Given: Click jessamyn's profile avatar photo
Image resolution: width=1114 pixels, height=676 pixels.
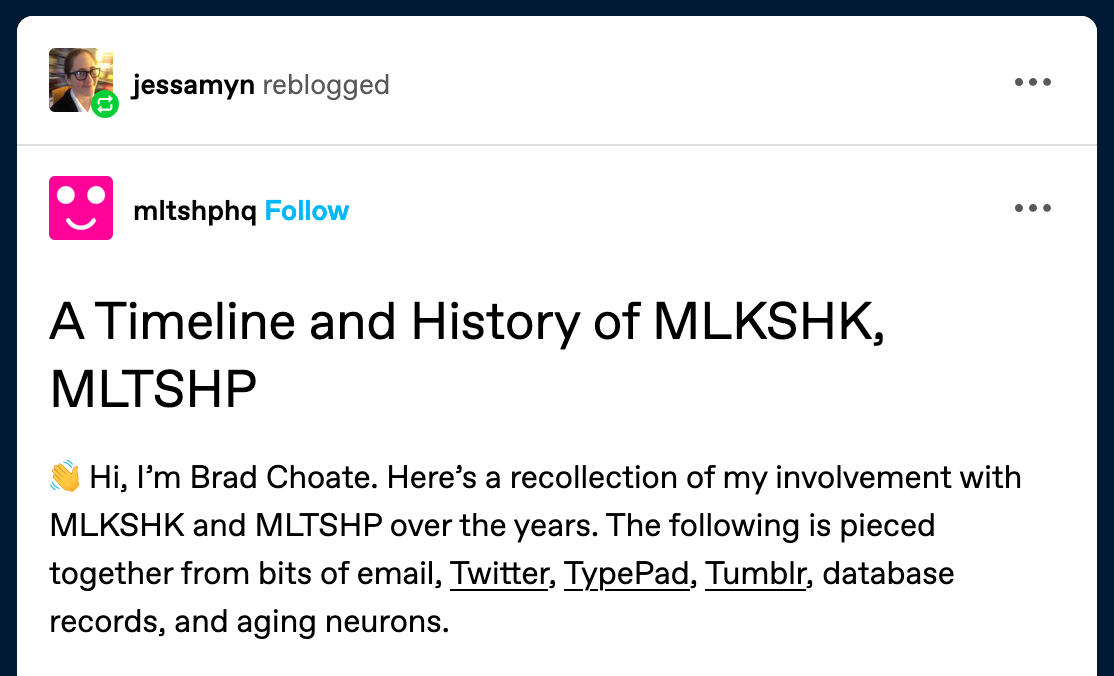Looking at the screenshot, I should [77, 76].
